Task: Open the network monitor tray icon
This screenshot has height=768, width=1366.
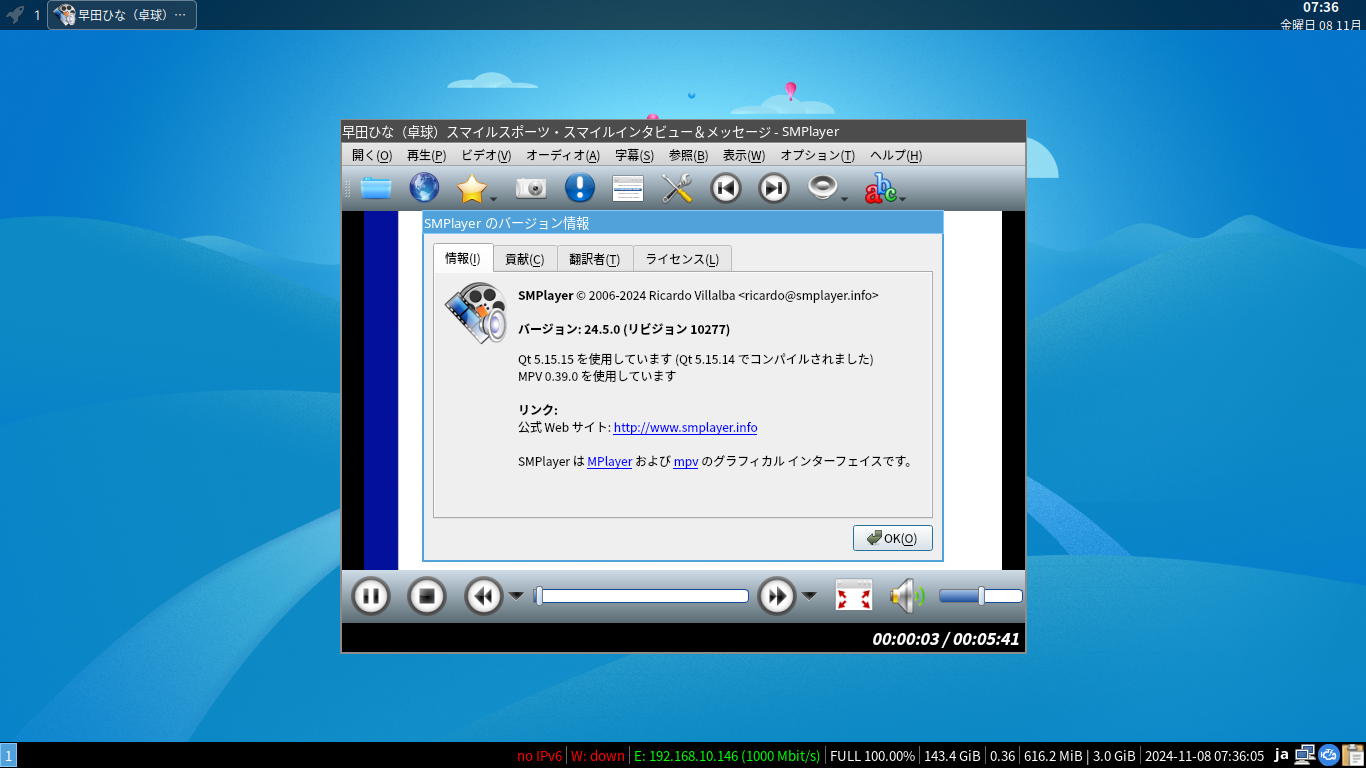Action: coord(1304,755)
